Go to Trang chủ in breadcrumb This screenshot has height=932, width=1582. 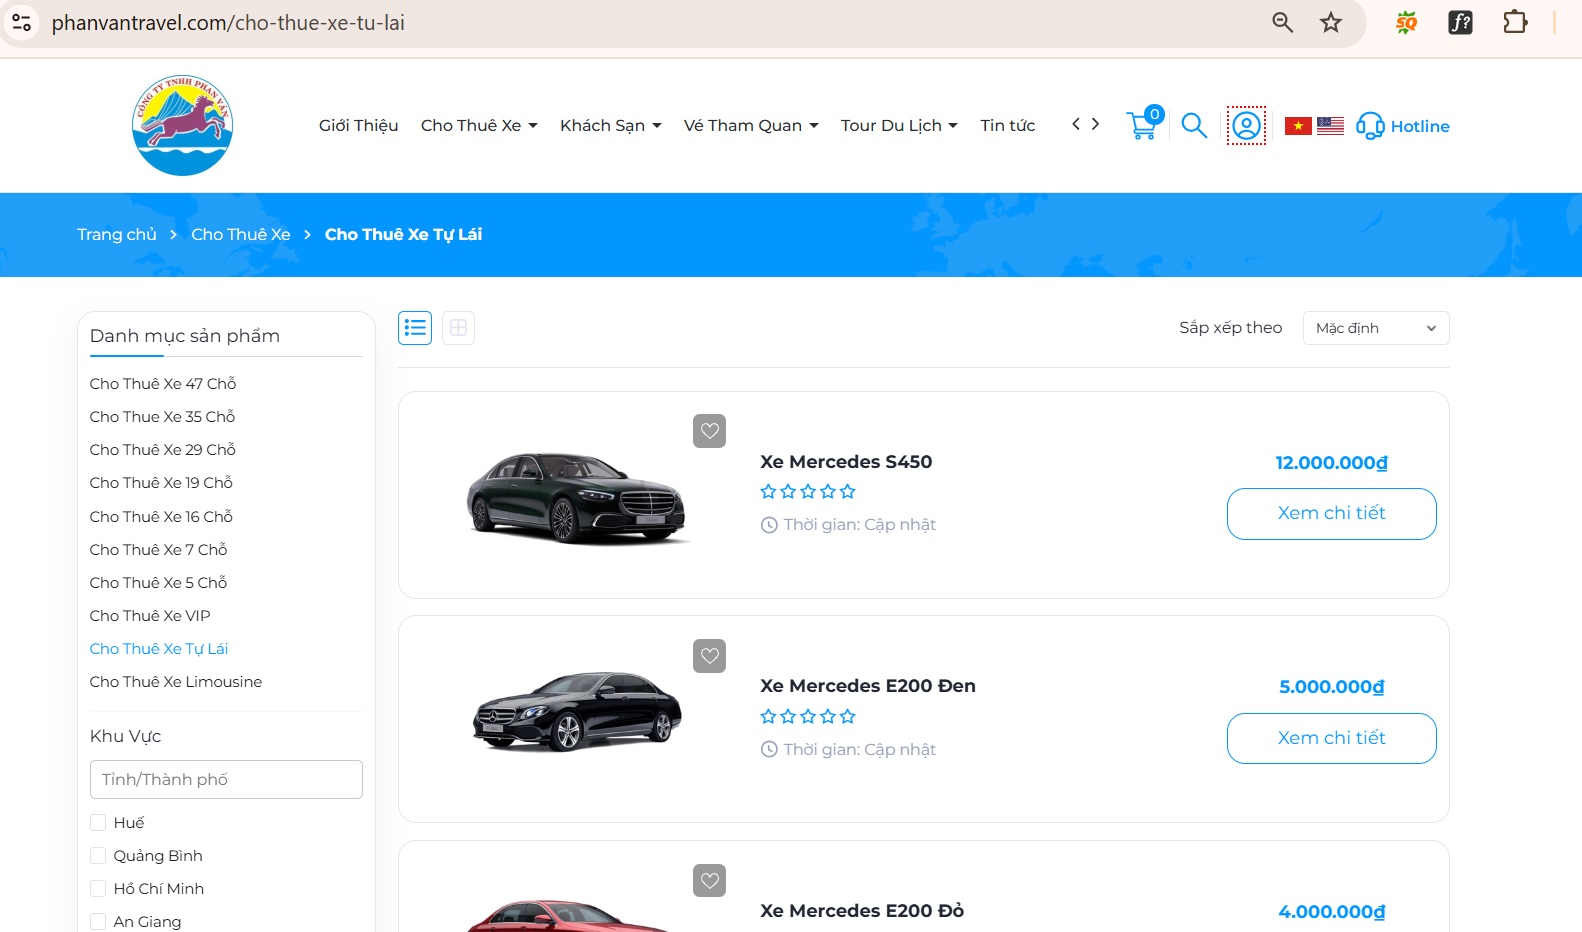(117, 234)
